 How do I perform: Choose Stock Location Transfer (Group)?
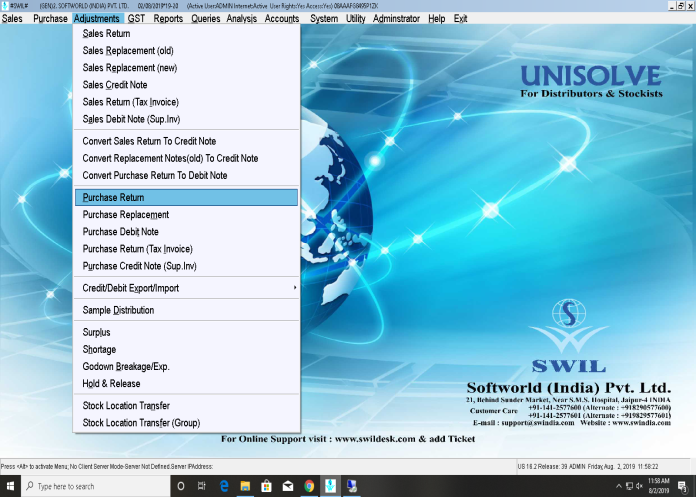(x=186, y=423)
